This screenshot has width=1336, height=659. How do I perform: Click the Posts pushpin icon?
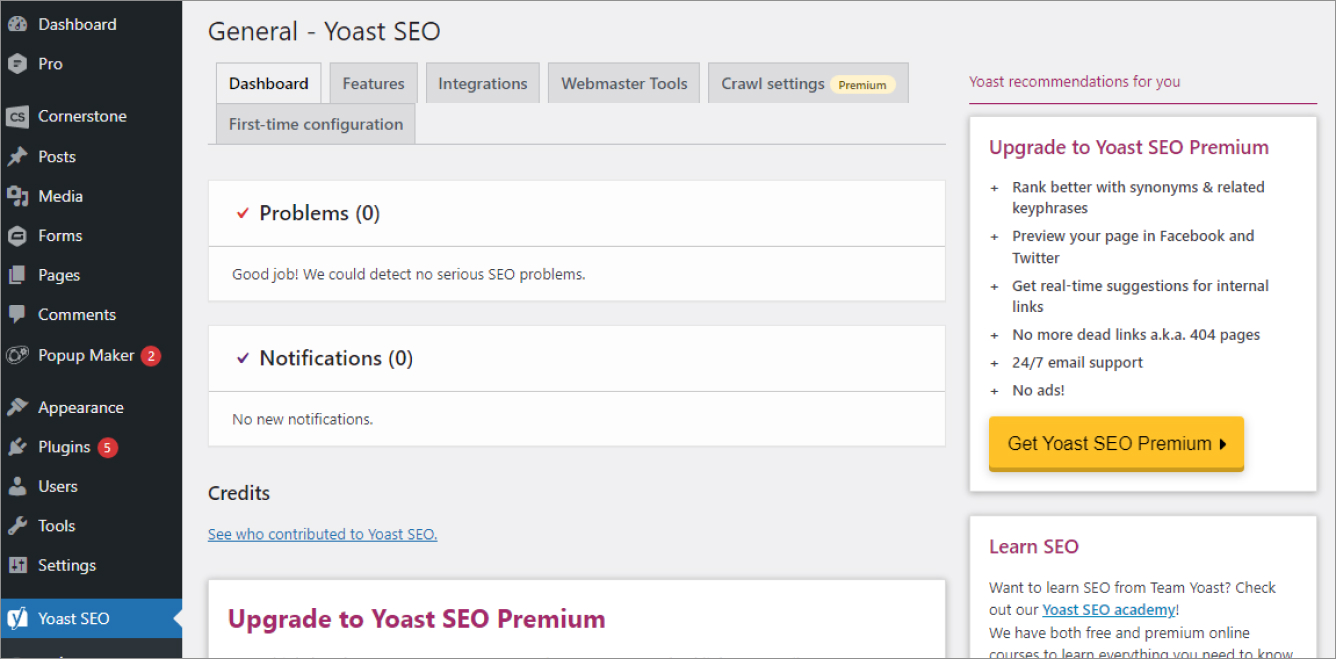click(17, 157)
